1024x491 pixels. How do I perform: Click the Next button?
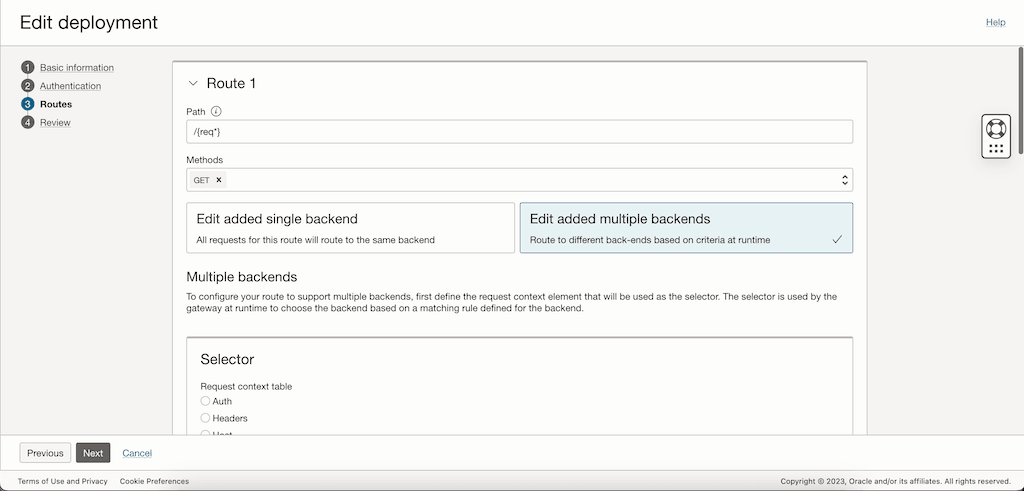(93, 453)
